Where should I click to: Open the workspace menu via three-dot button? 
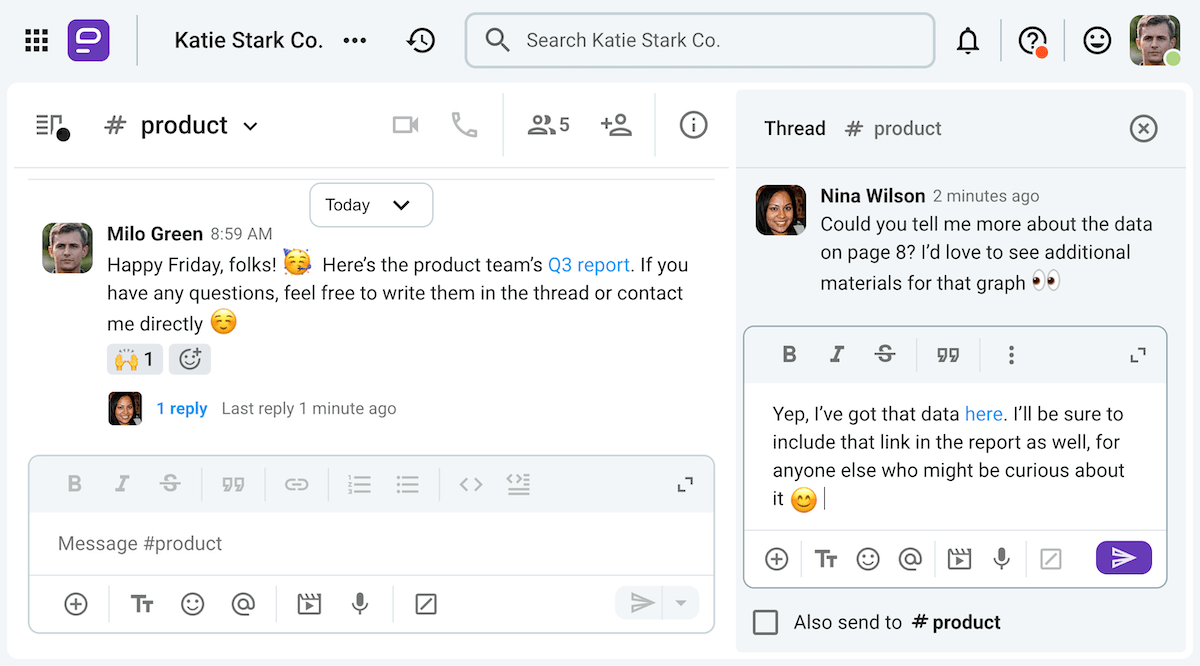click(355, 40)
